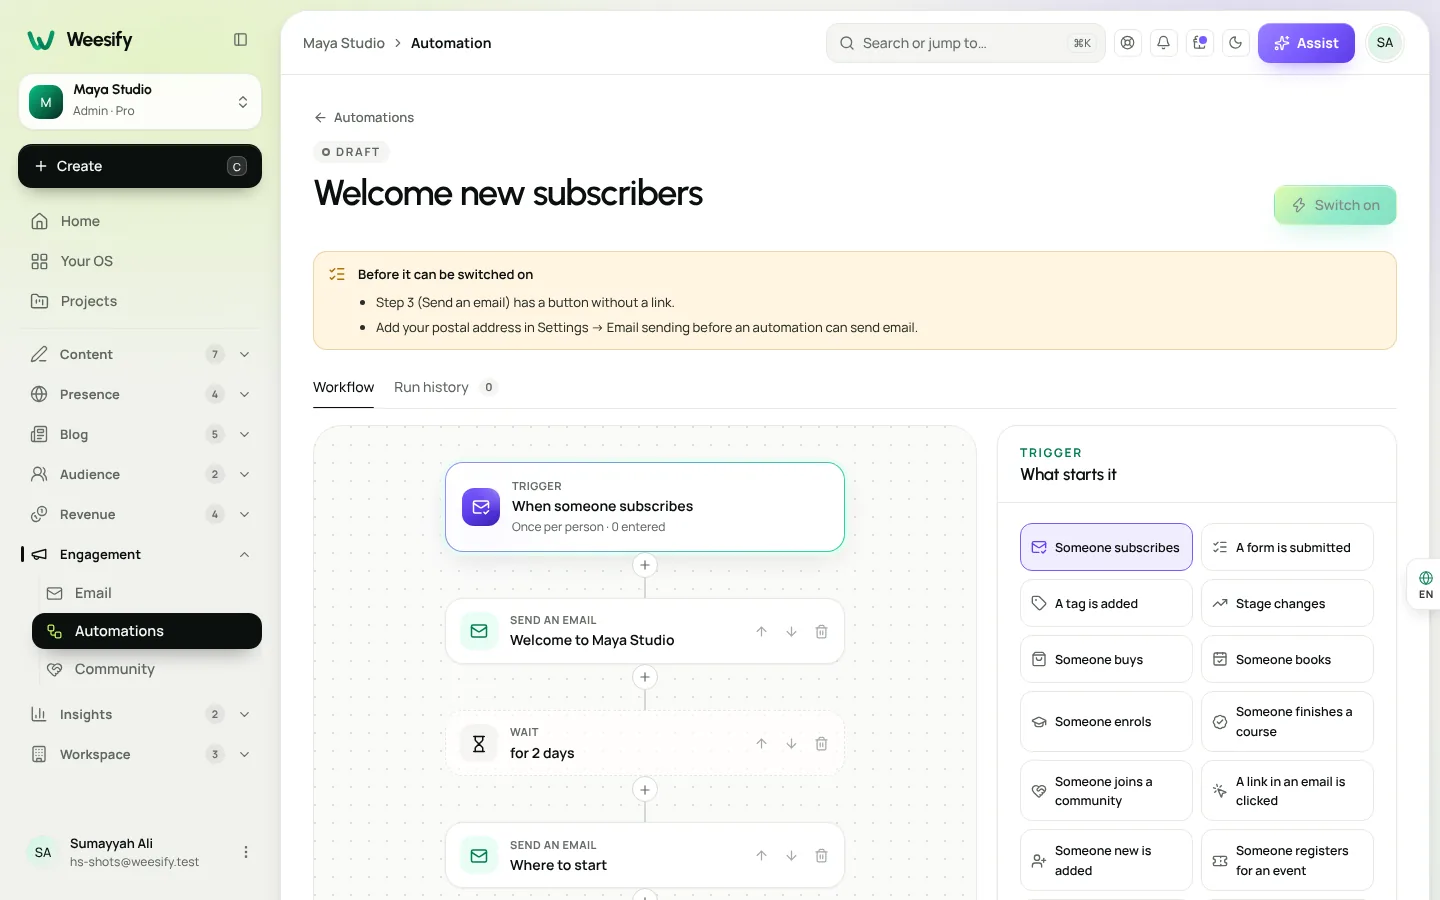Move Welcome to Maya Studio step up
Screen dimensions: 1440x900
coord(761,632)
